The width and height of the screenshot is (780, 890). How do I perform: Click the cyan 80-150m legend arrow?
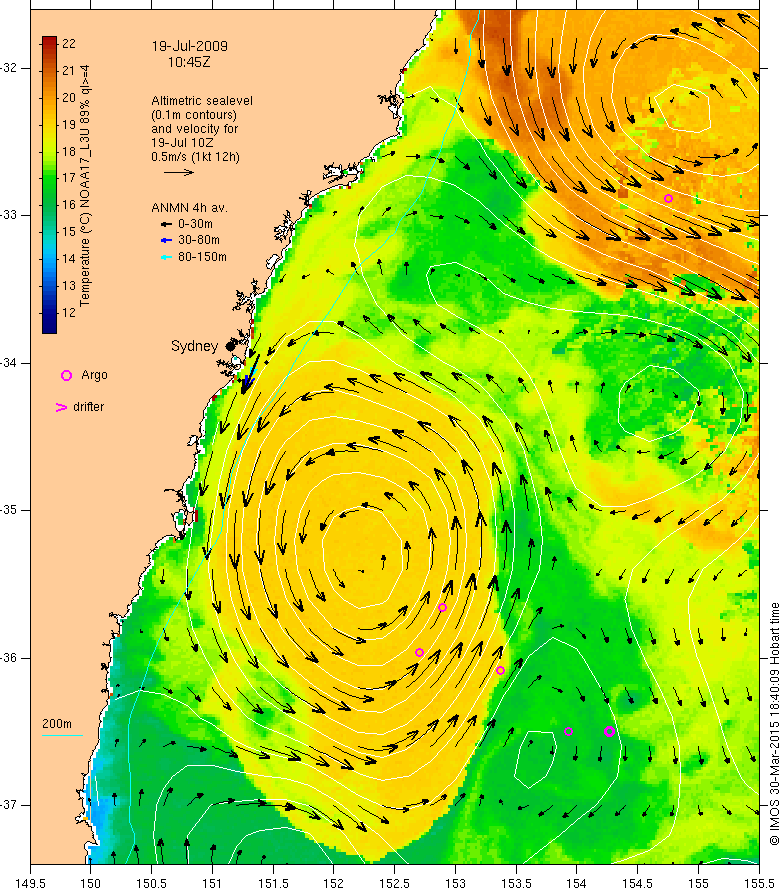pyautogui.click(x=166, y=257)
